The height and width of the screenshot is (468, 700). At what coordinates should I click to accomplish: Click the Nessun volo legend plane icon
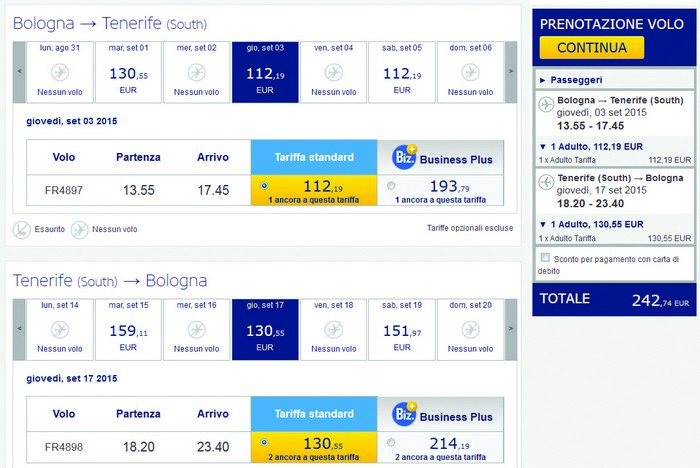pos(79,230)
